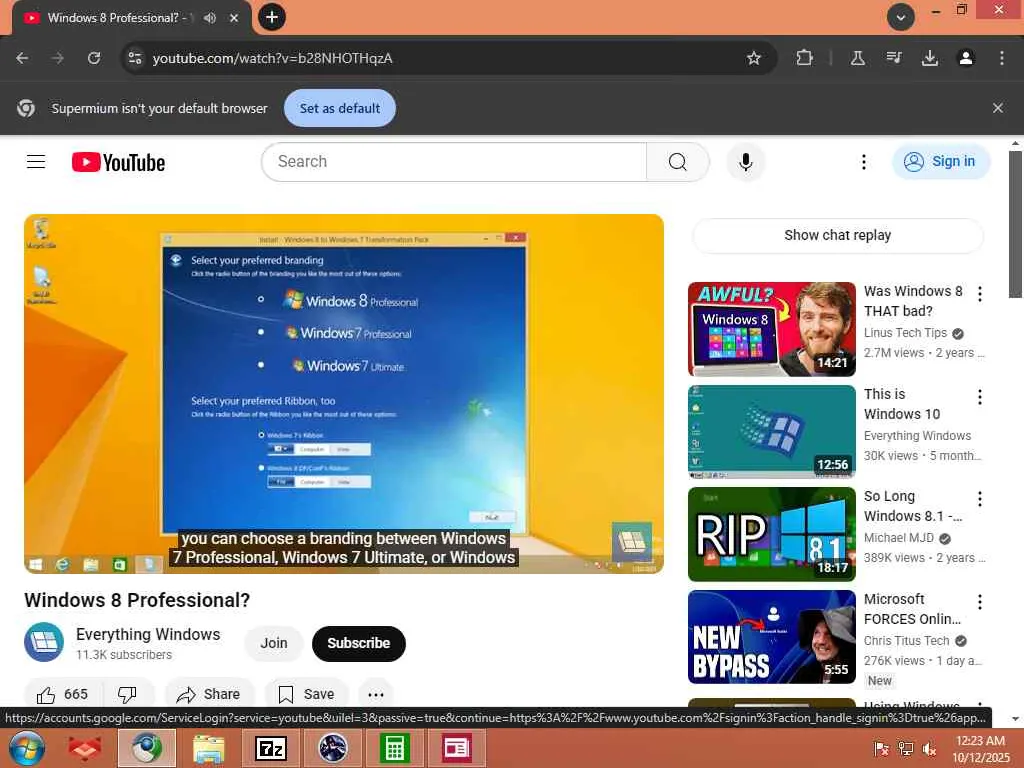Open This is Windows 10 video thumbnail

click(x=771, y=432)
